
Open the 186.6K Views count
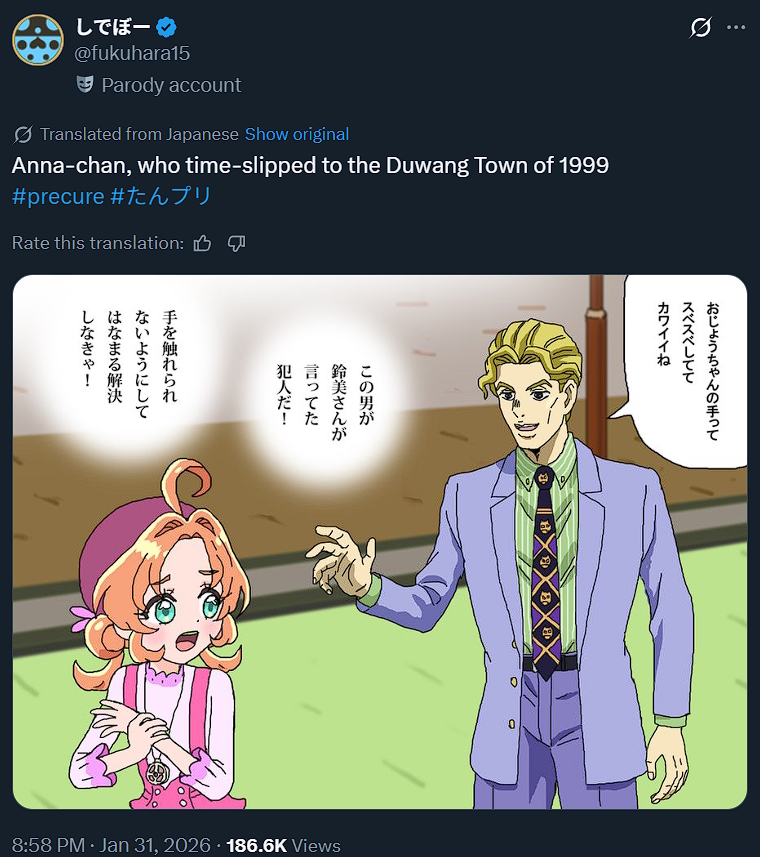pyautogui.click(x=283, y=845)
